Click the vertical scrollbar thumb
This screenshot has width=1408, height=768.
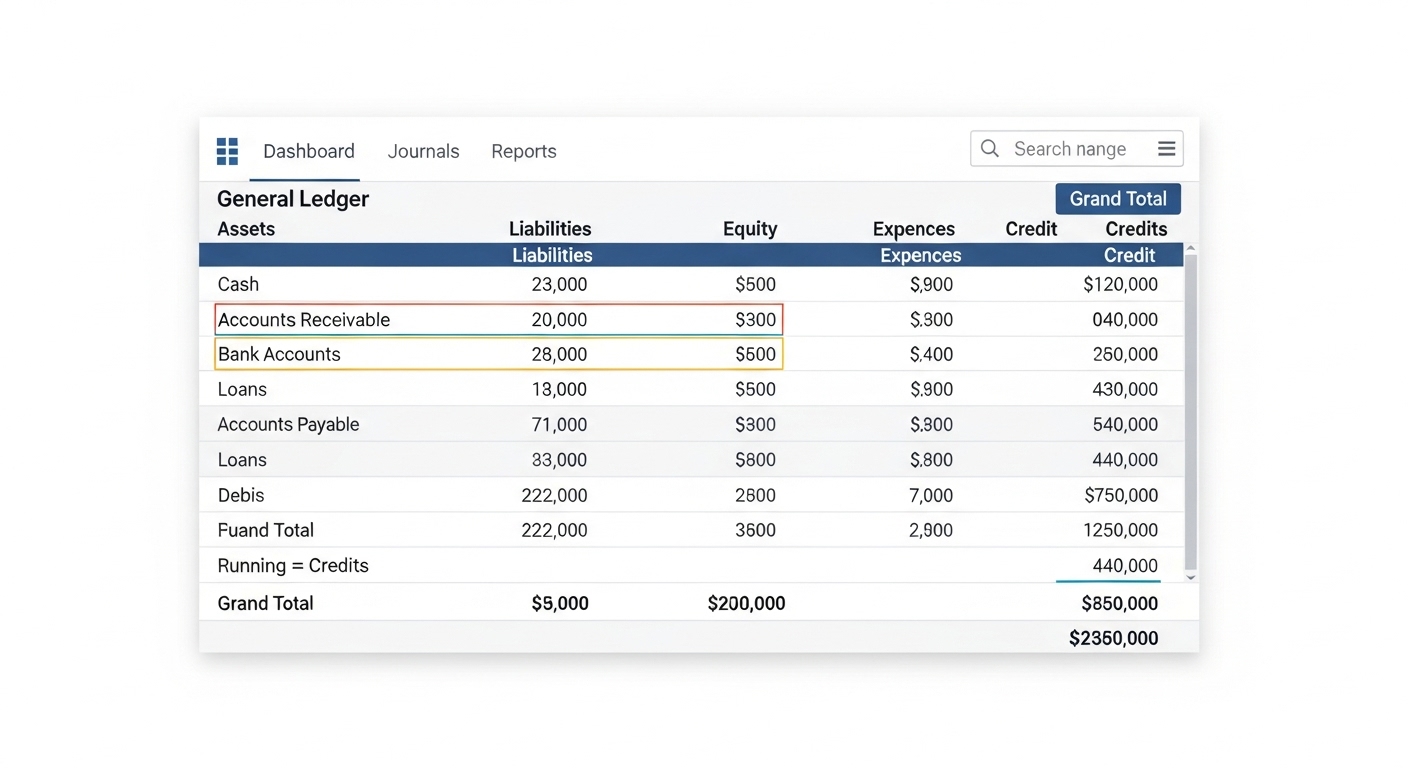pyautogui.click(x=1190, y=410)
